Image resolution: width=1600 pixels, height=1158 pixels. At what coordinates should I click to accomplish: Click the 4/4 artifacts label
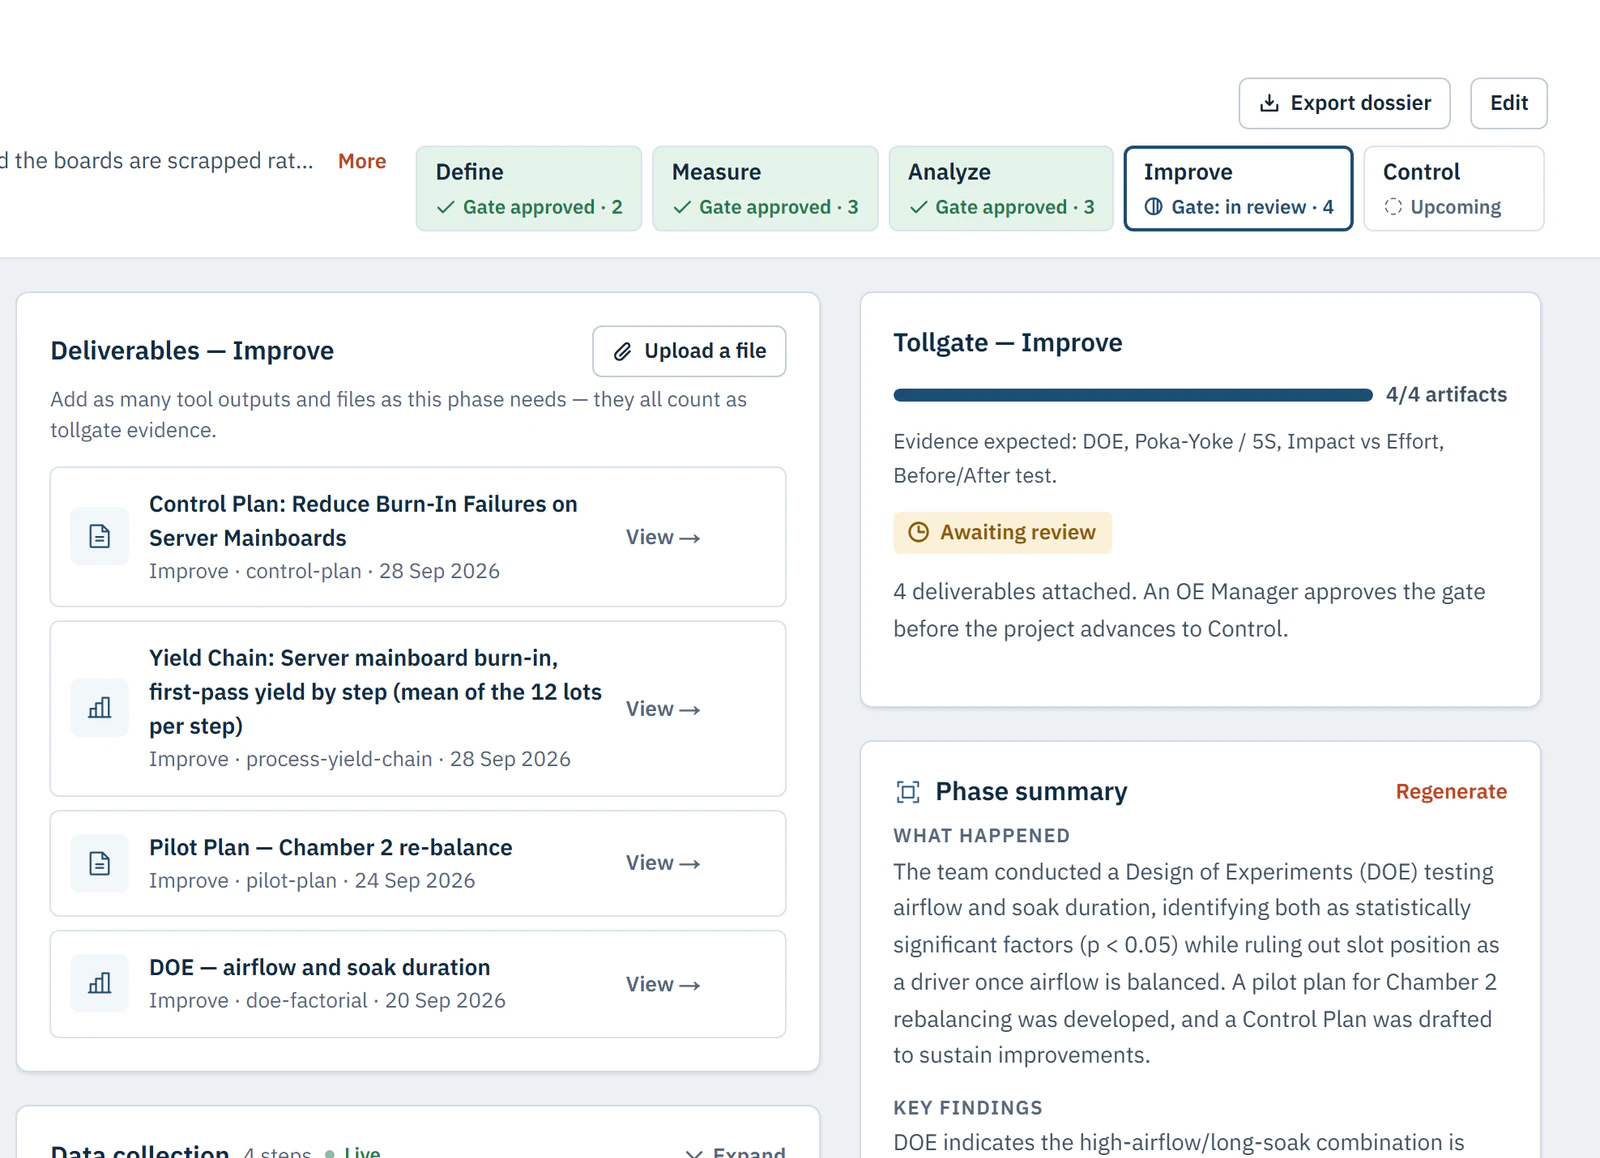1446,395
